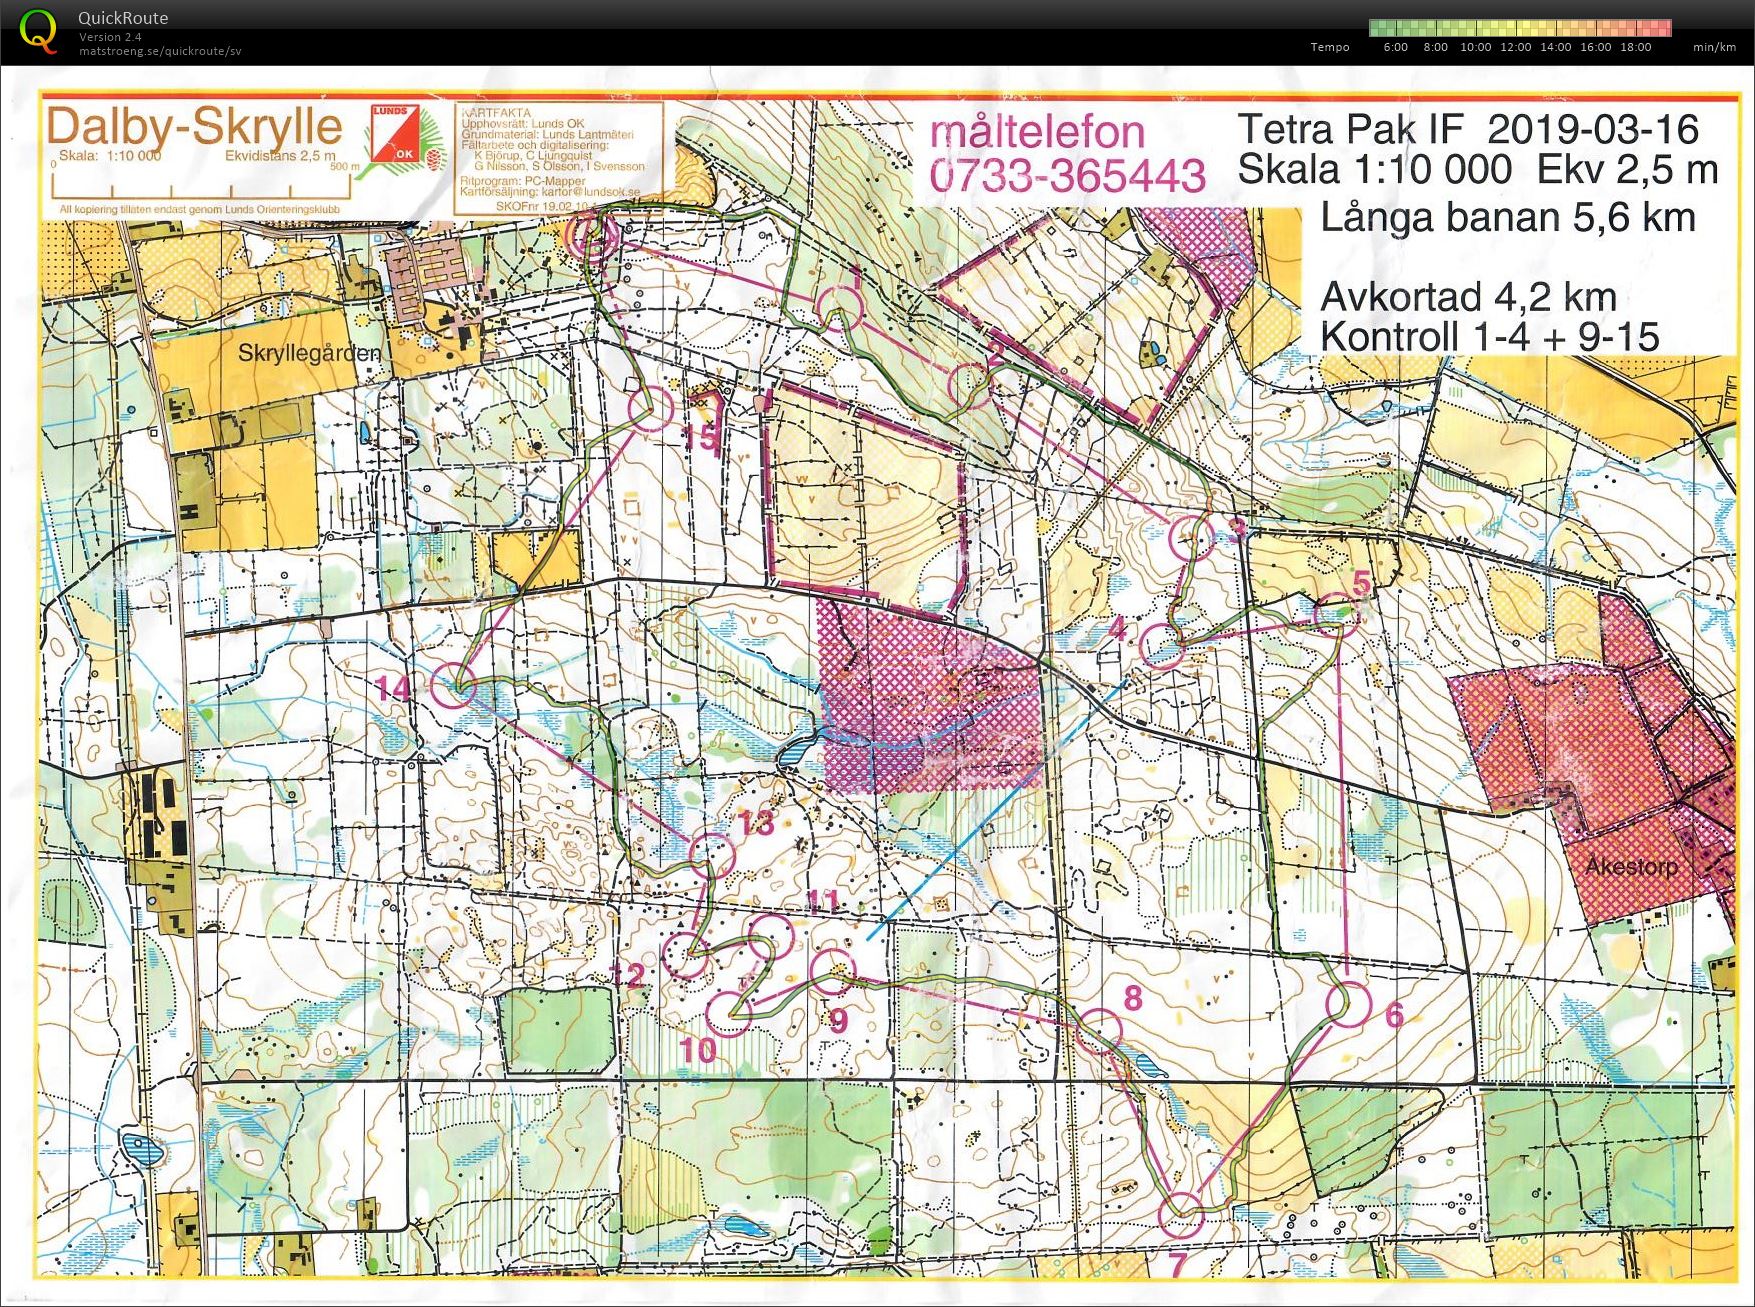Click the QuickRoute logo icon

pos(38,30)
